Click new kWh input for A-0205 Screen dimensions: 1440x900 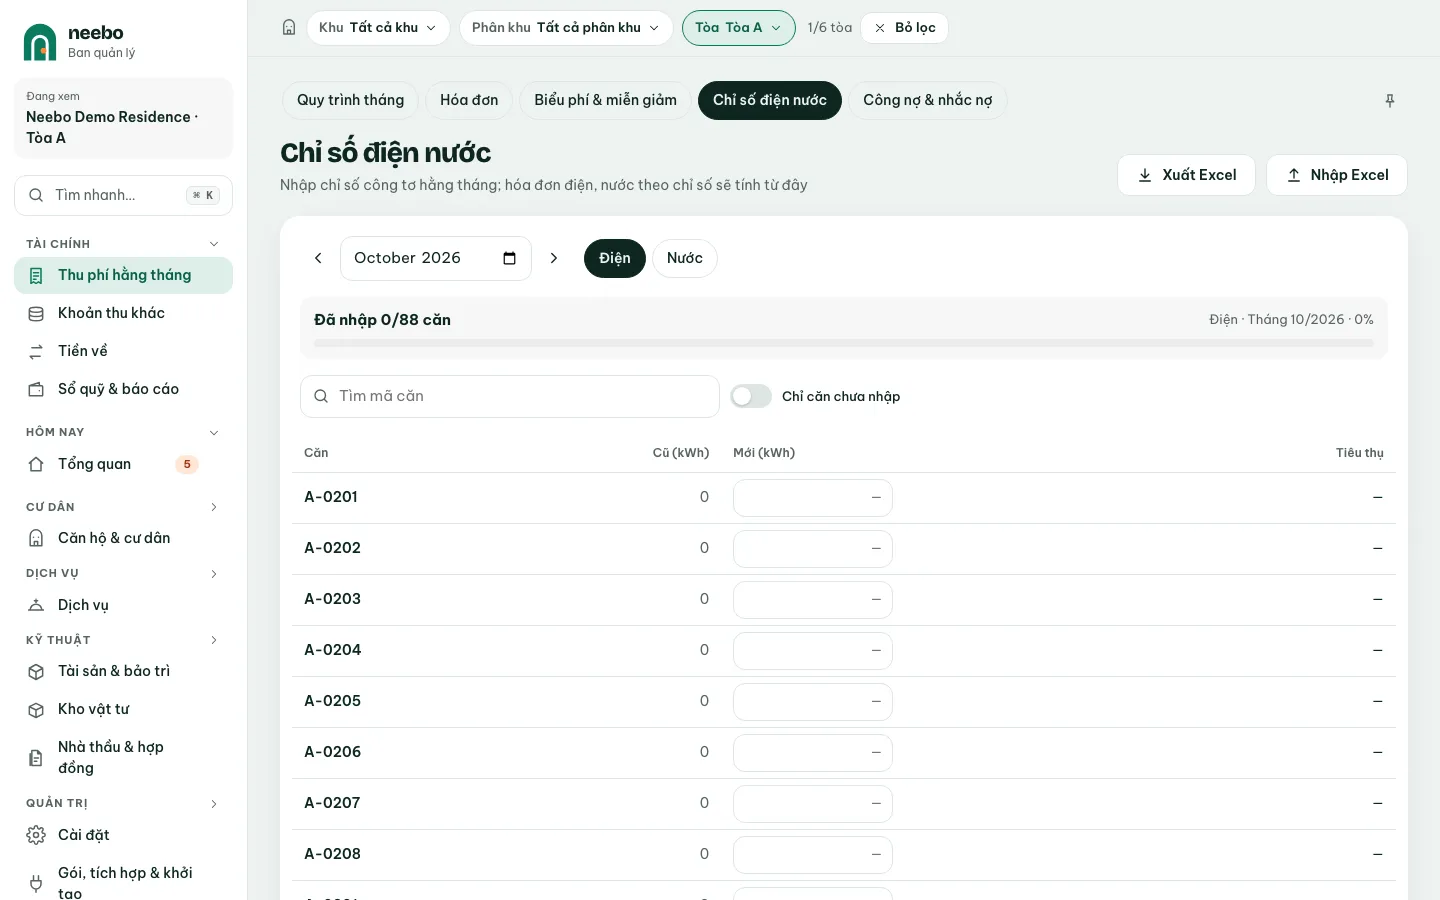(x=813, y=702)
